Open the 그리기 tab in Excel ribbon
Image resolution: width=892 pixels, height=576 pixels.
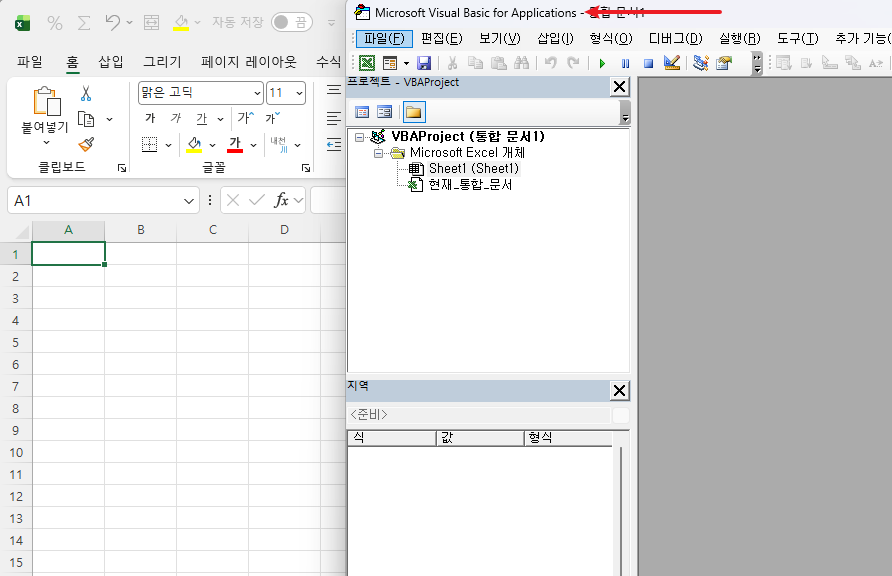162,61
